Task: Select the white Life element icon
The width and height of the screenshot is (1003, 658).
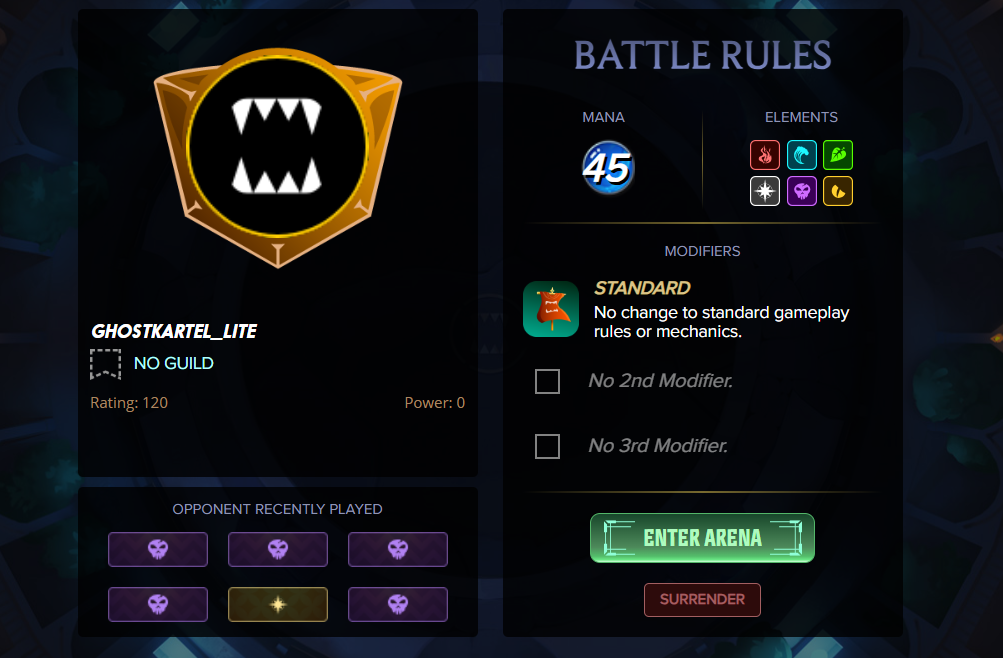Action: click(x=764, y=191)
